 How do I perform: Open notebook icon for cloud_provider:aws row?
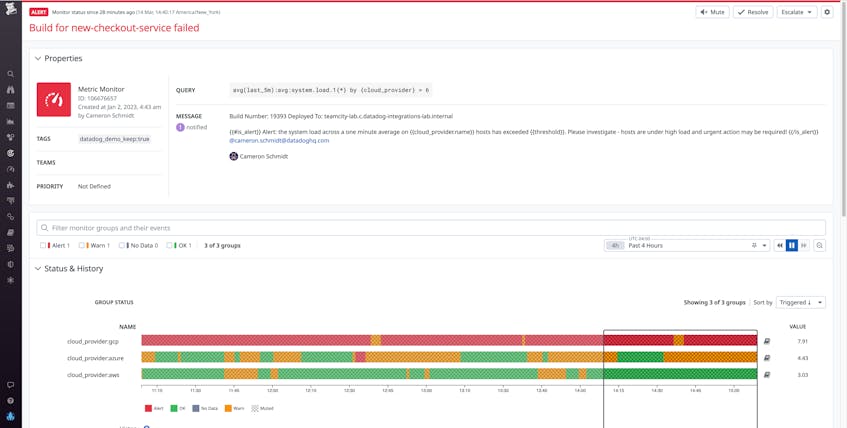click(x=767, y=374)
